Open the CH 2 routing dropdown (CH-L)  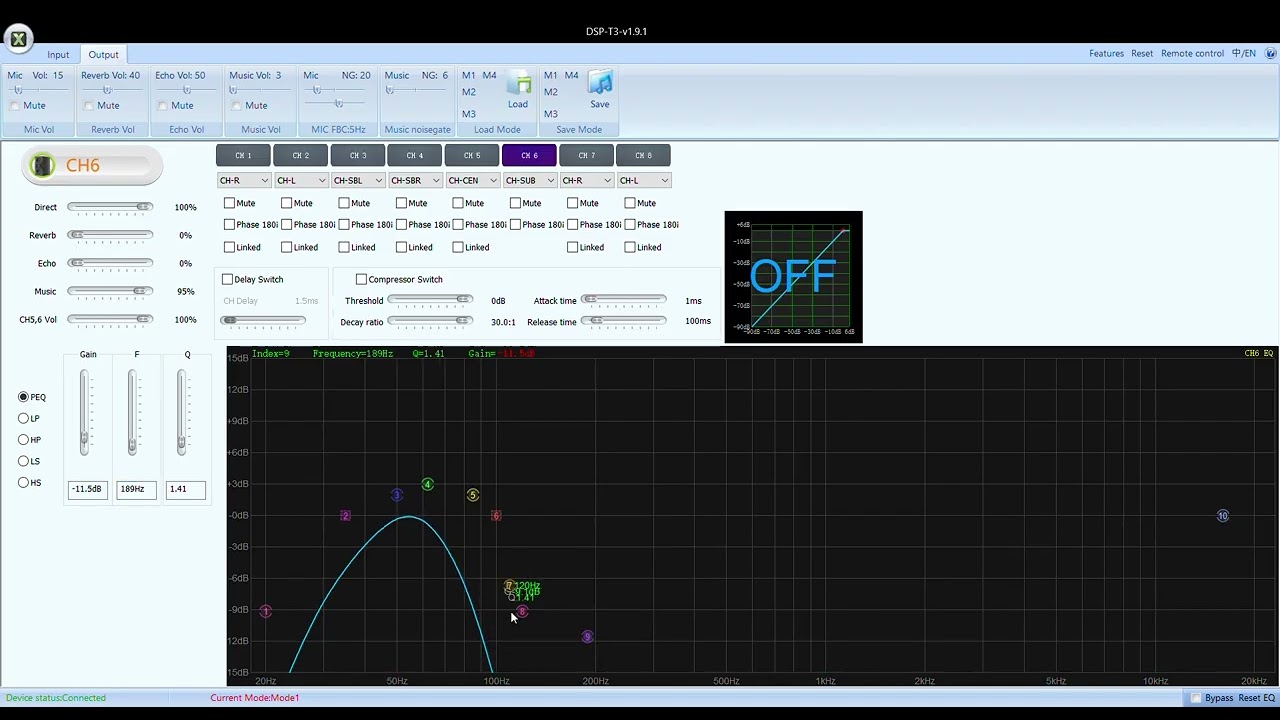(x=301, y=180)
